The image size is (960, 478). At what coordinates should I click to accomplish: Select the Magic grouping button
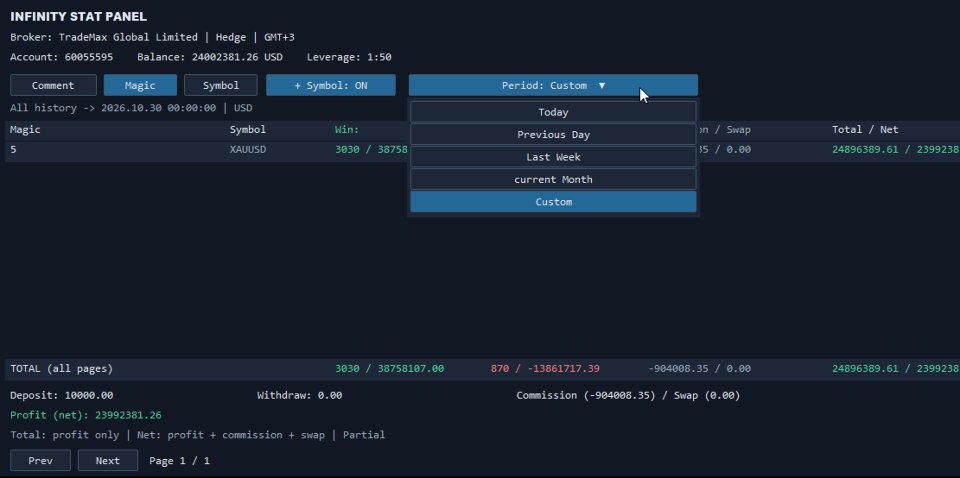140,85
